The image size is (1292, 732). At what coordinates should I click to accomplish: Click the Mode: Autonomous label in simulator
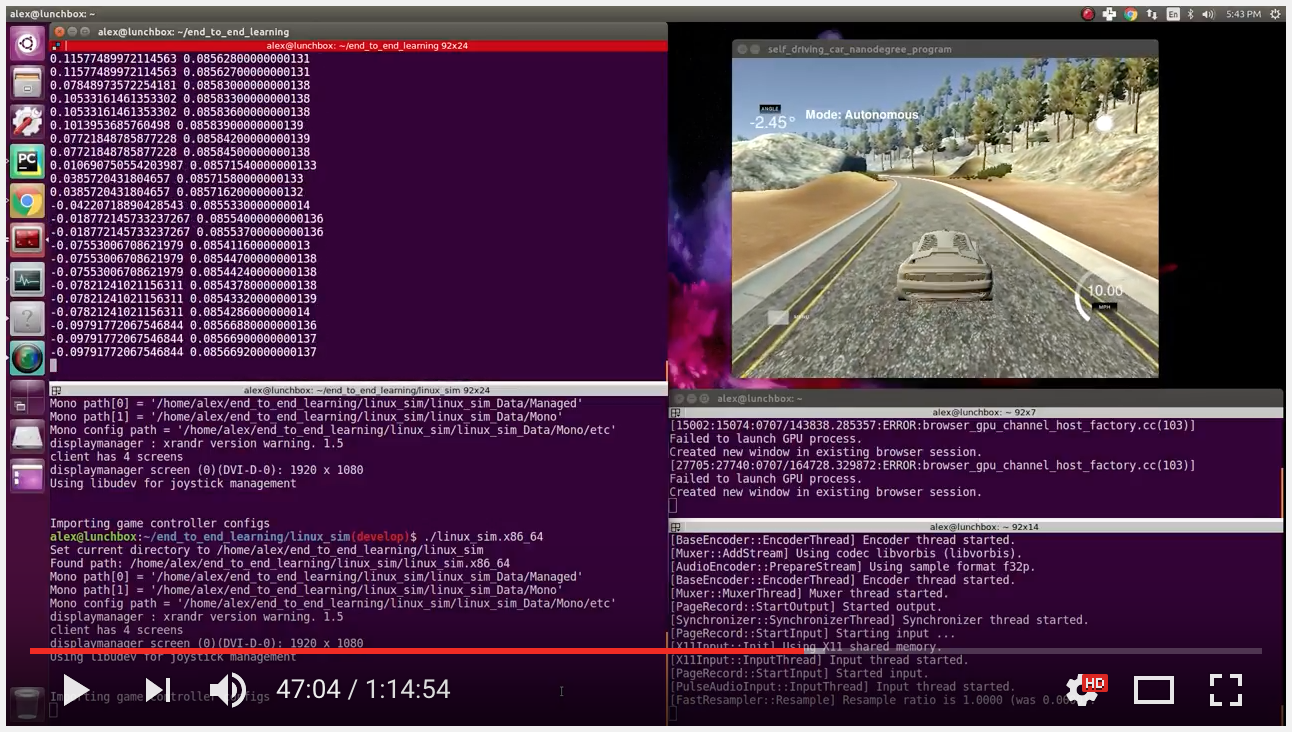(x=861, y=114)
